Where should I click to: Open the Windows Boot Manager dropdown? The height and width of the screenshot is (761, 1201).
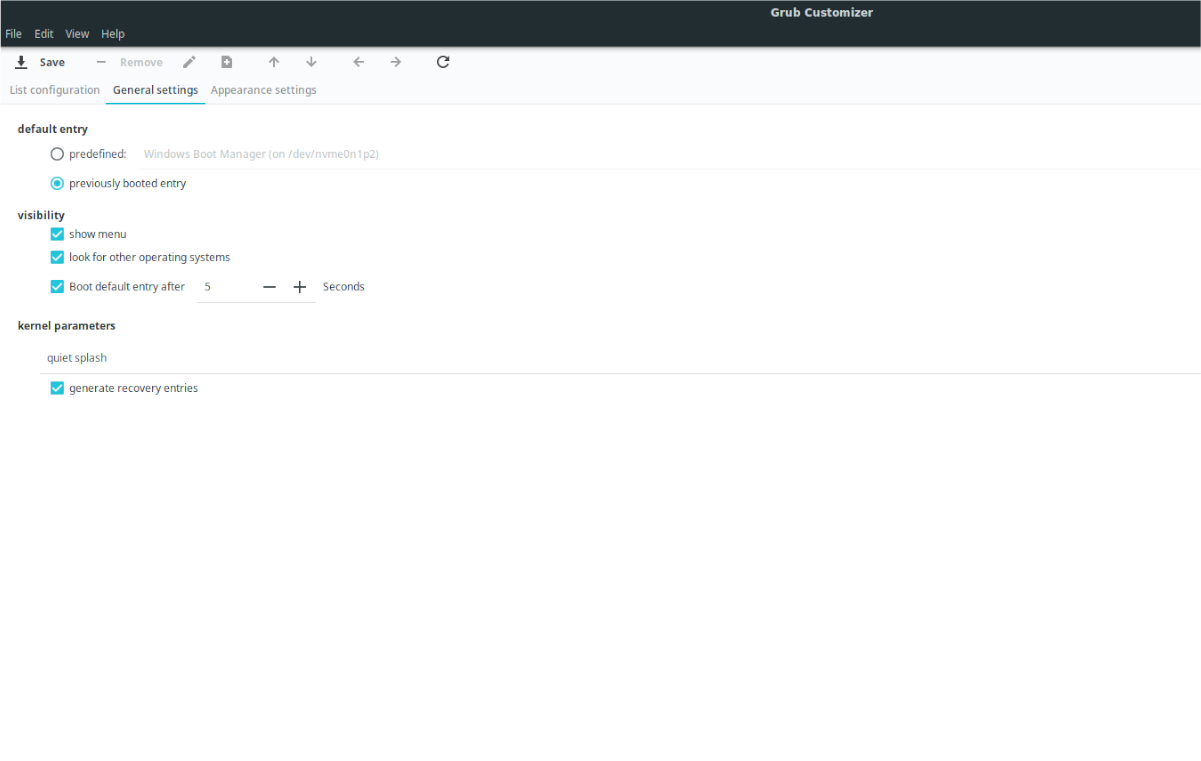[667, 154]
